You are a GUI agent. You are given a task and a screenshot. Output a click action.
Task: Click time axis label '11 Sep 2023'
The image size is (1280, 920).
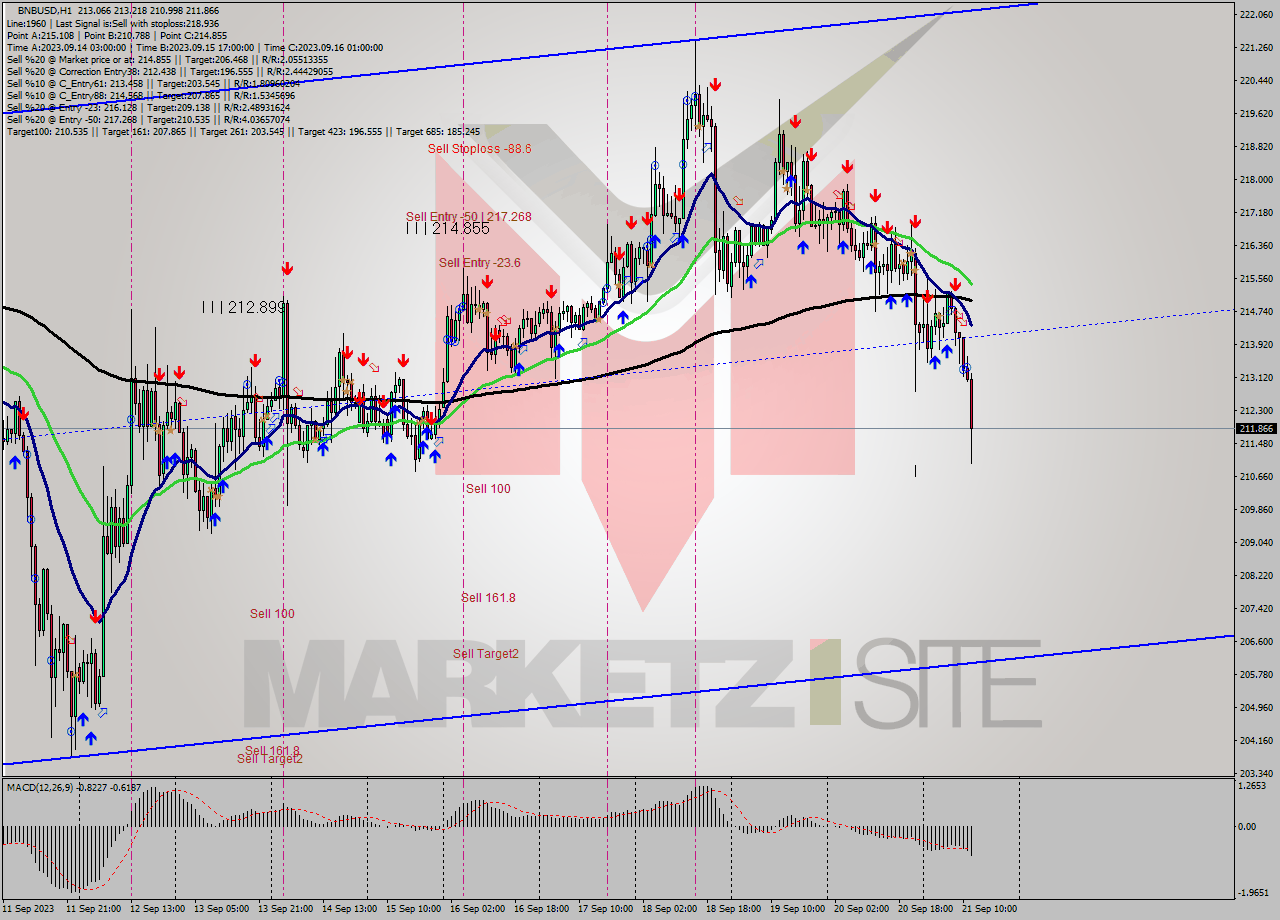click(x=27, y=908)
